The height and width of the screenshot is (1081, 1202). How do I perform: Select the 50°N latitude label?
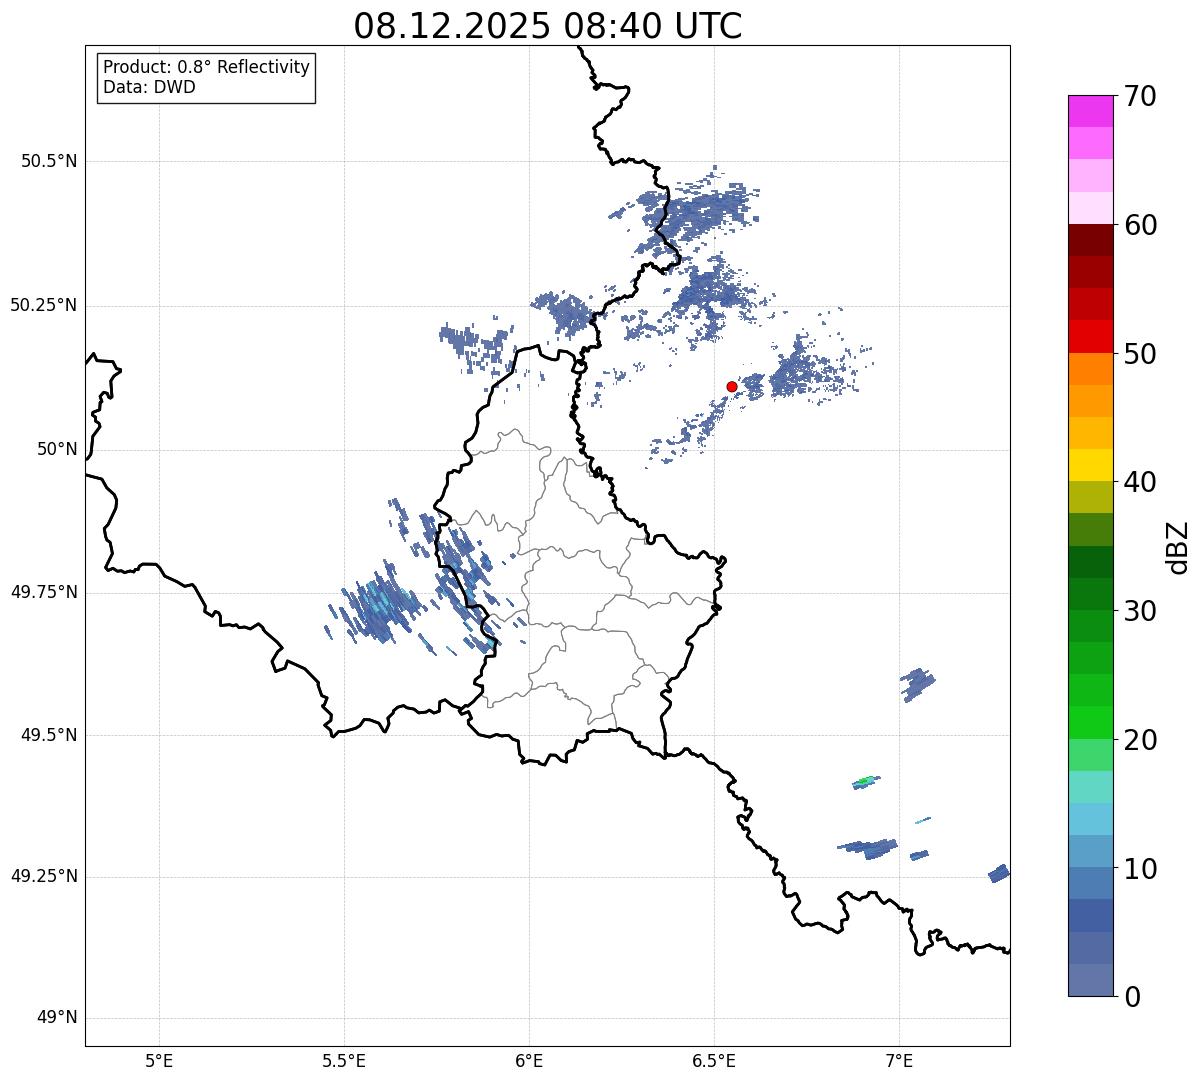pos(57,449)
